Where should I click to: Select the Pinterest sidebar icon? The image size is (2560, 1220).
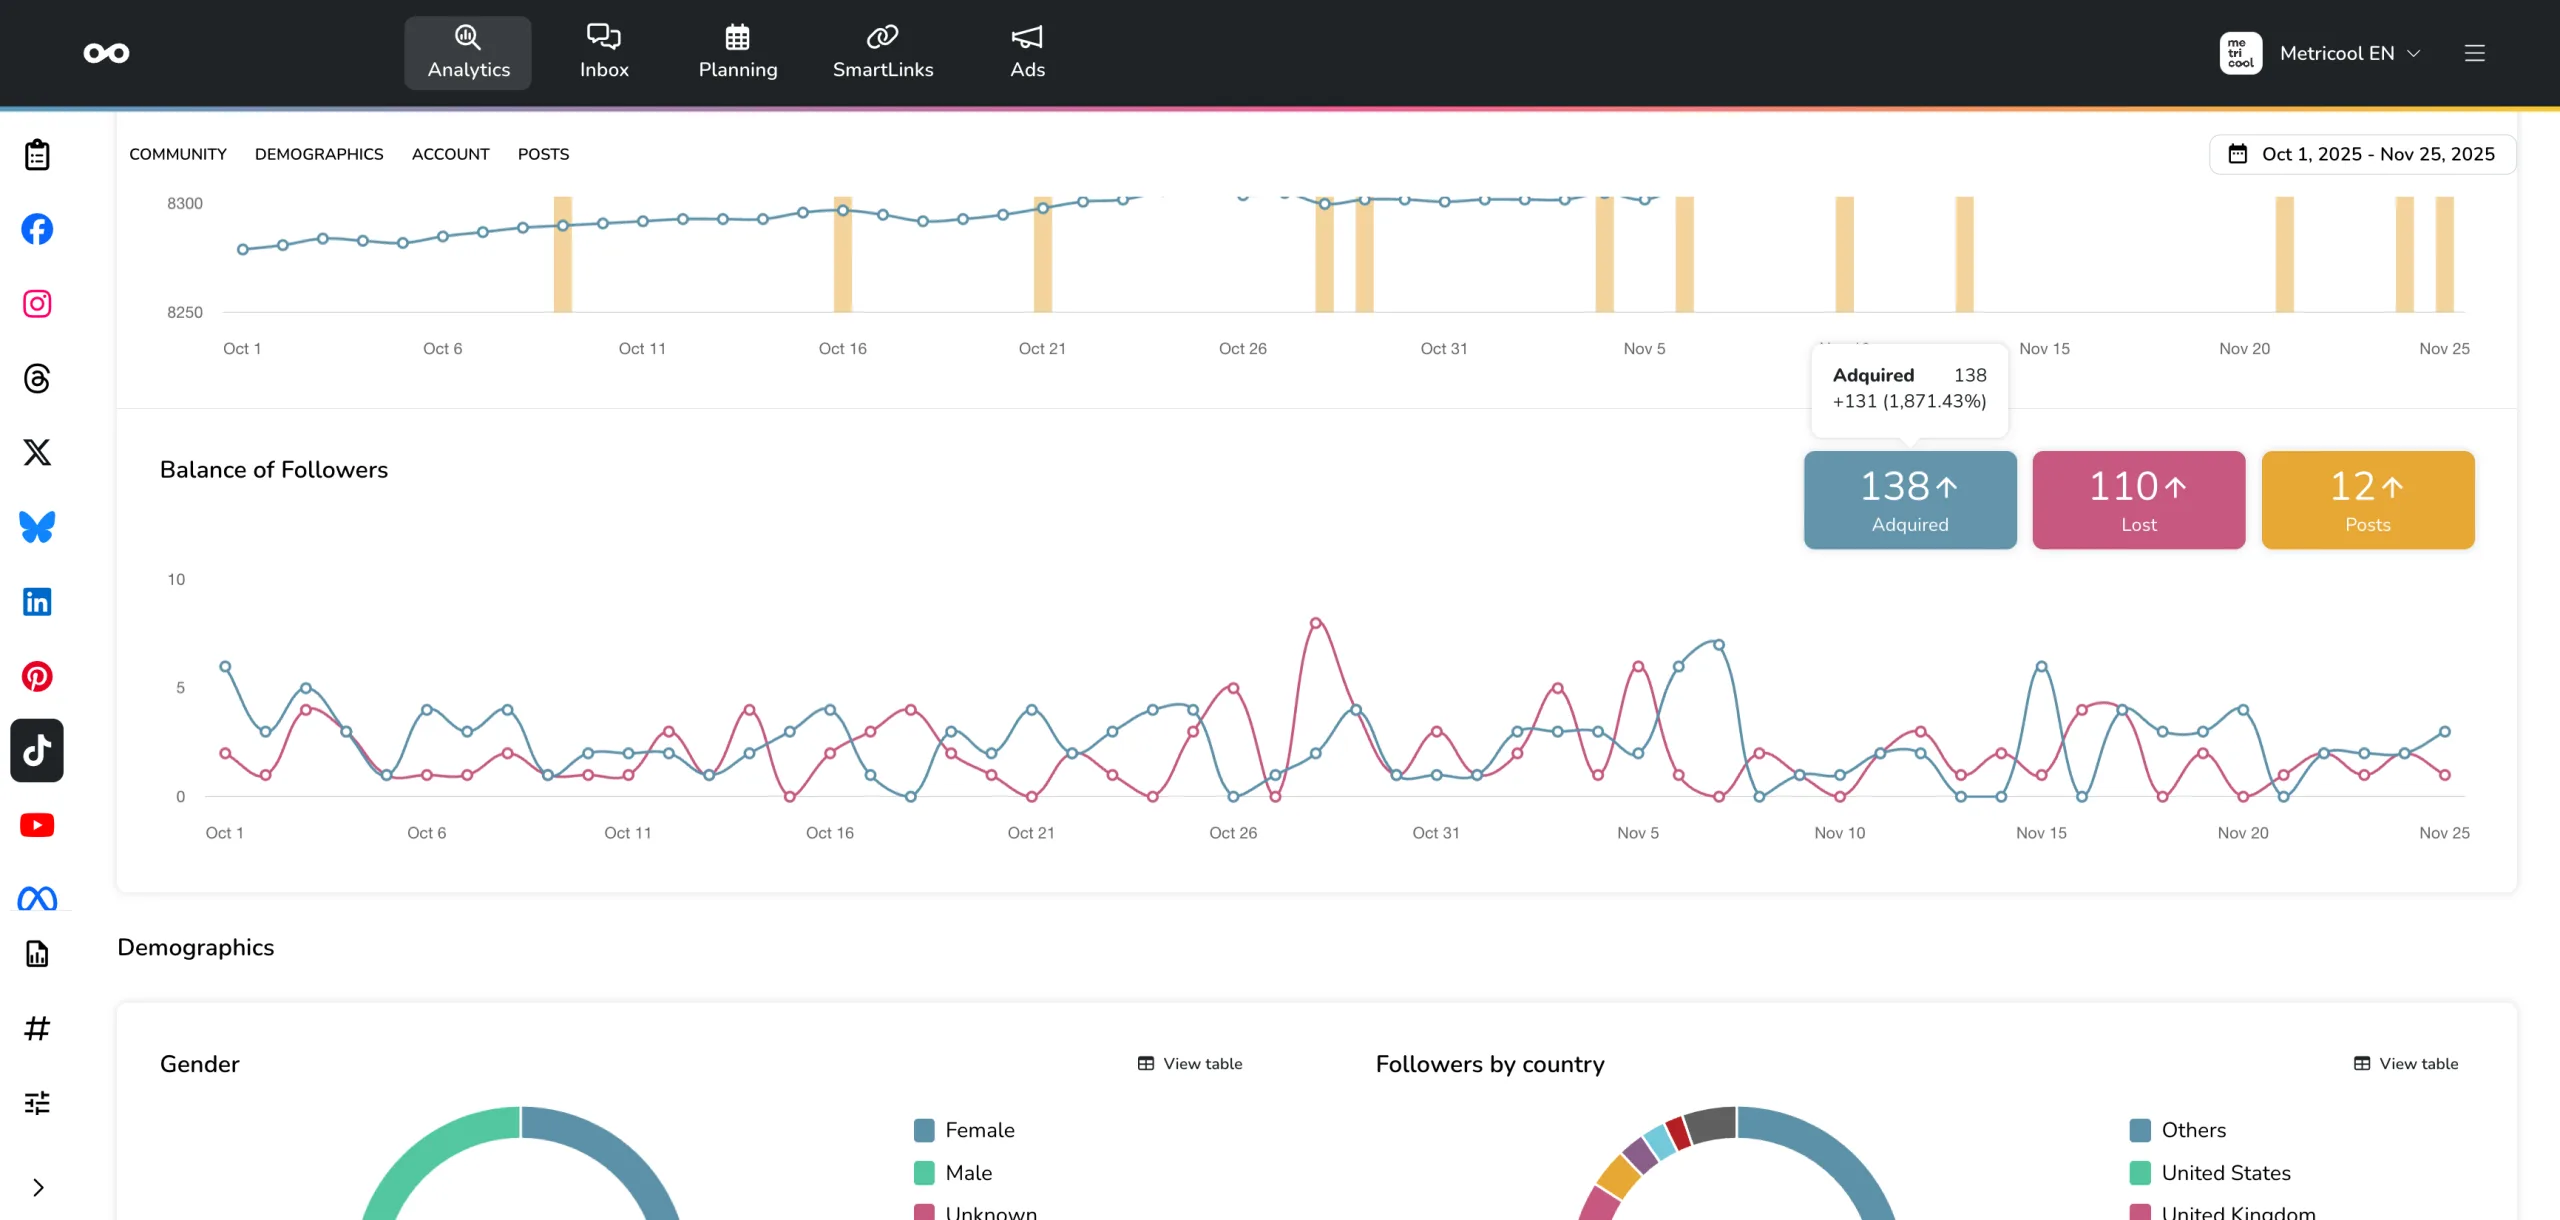[37, 677]
